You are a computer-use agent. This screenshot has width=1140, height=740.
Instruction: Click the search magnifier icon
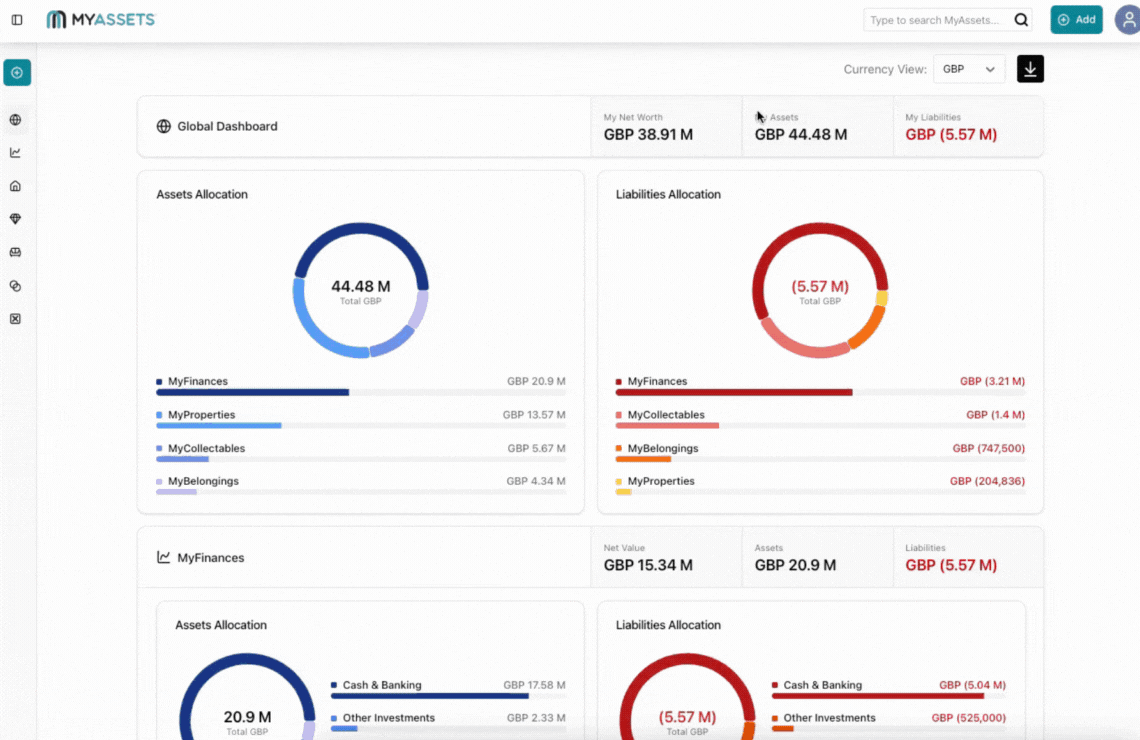click(1021, 20)
